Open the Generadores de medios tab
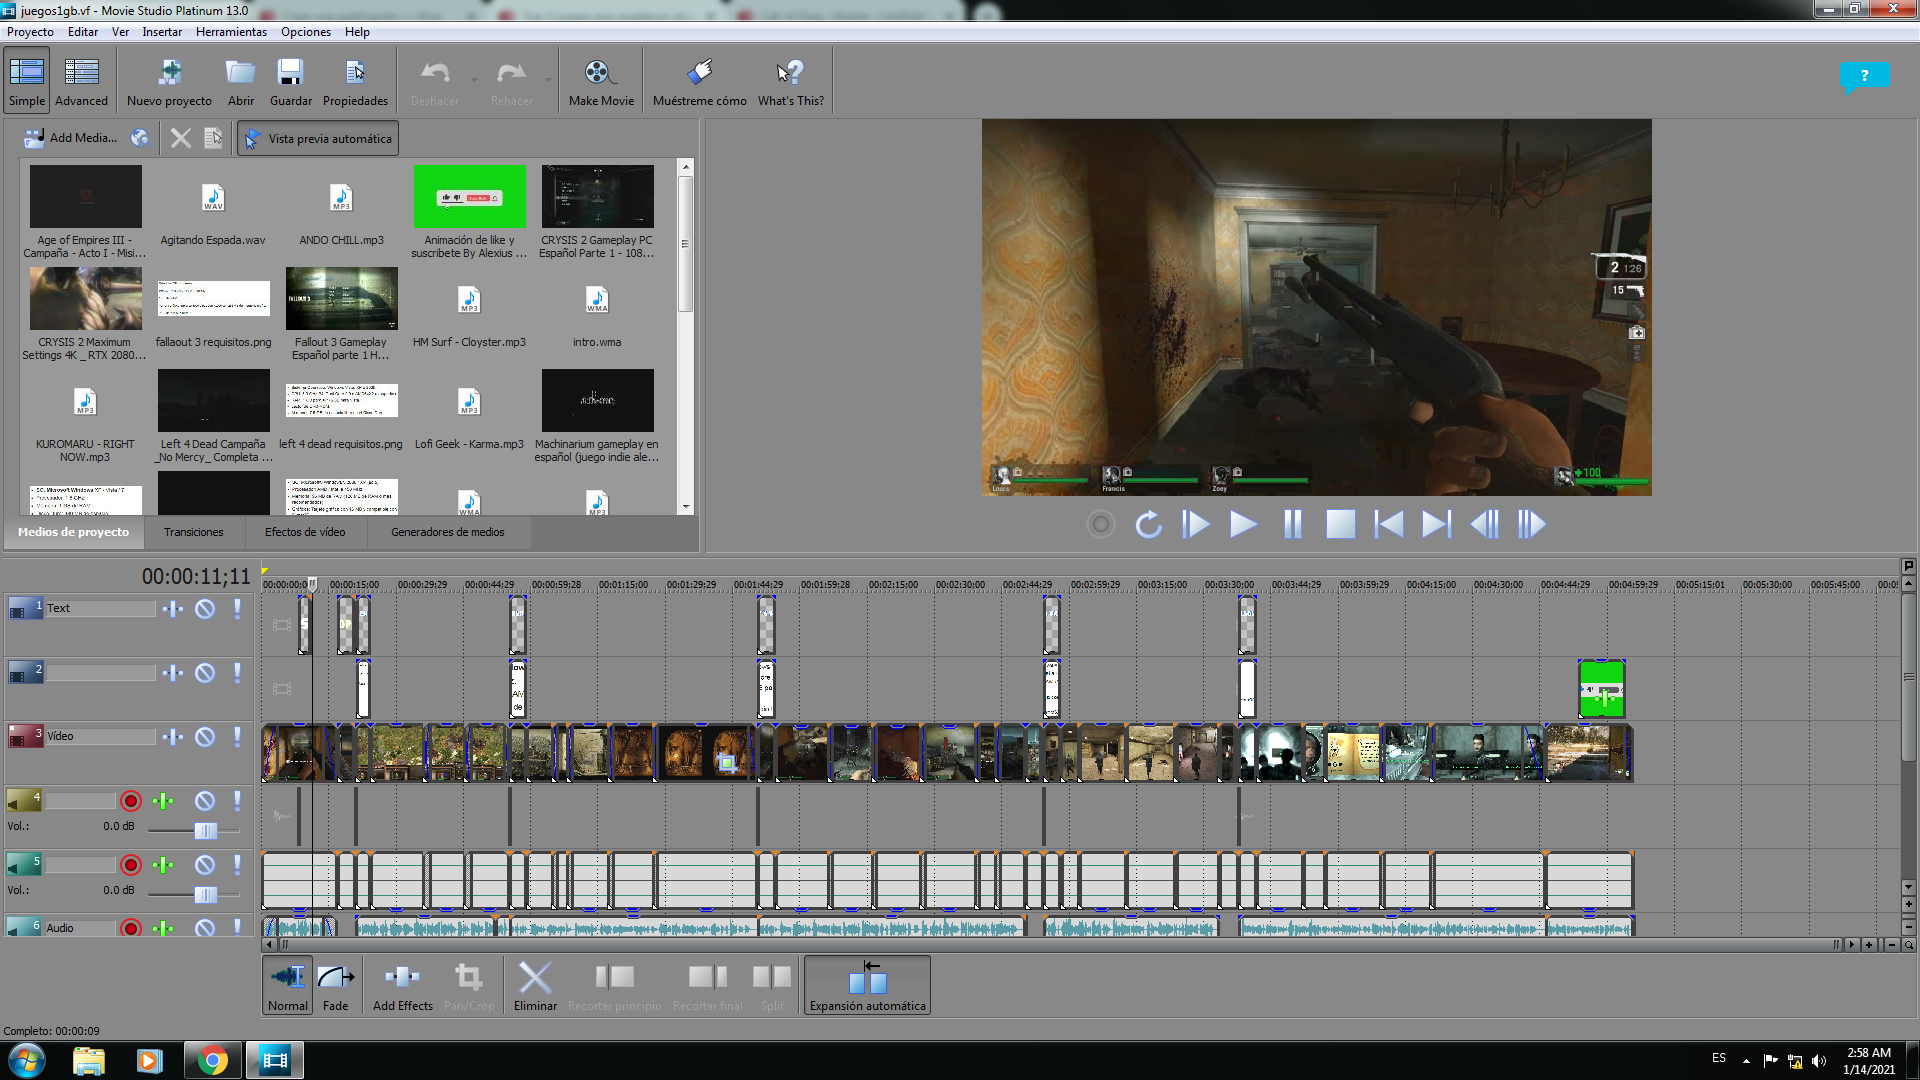Image resolution: width=1920 pixels, height=1080 pixels. coord(448,532)
